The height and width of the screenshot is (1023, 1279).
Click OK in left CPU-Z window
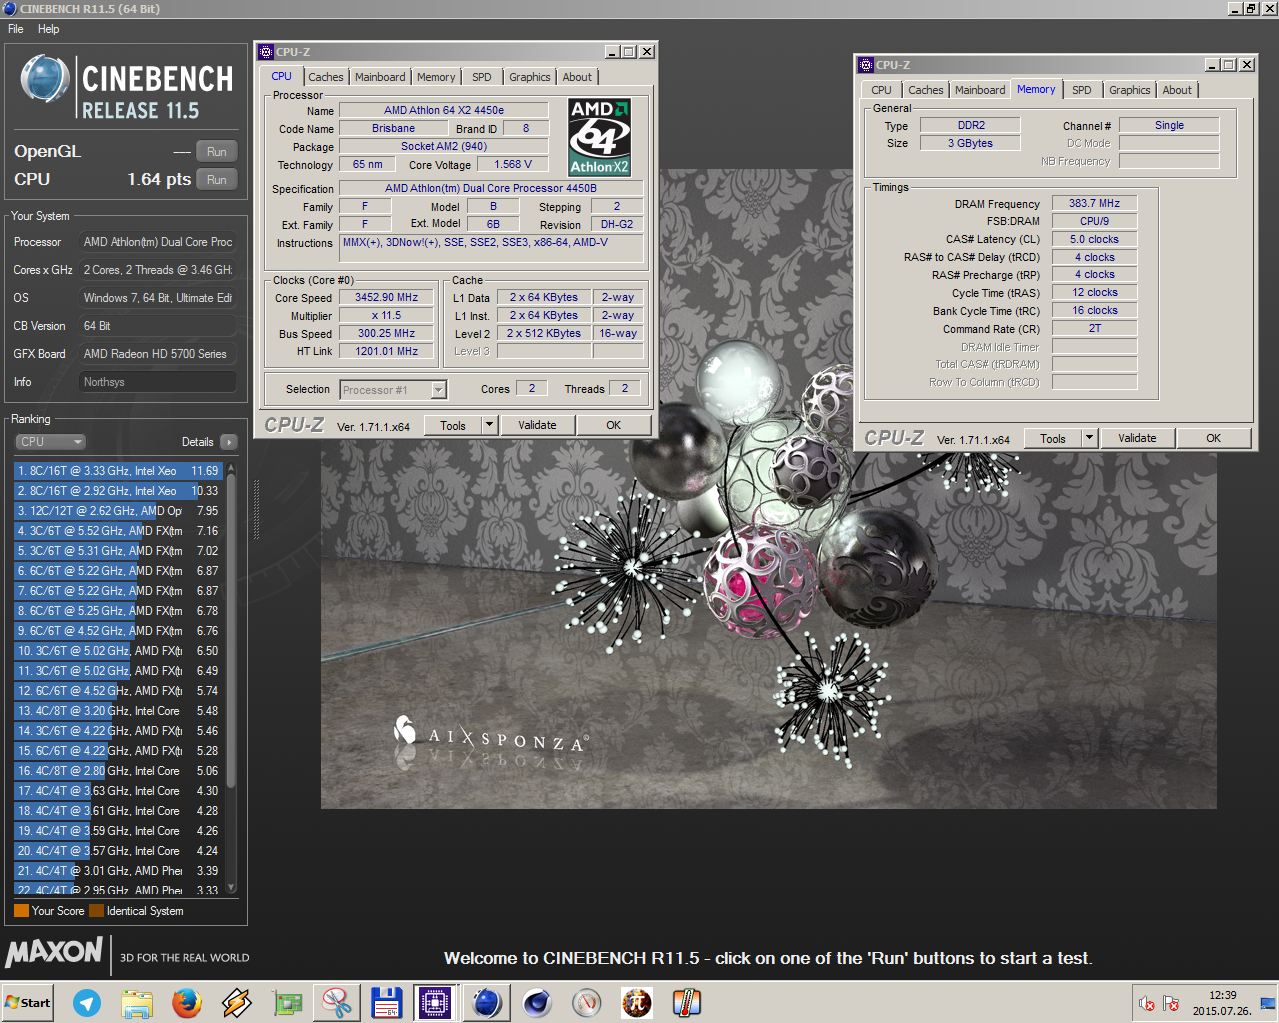(x=614, y=425)
